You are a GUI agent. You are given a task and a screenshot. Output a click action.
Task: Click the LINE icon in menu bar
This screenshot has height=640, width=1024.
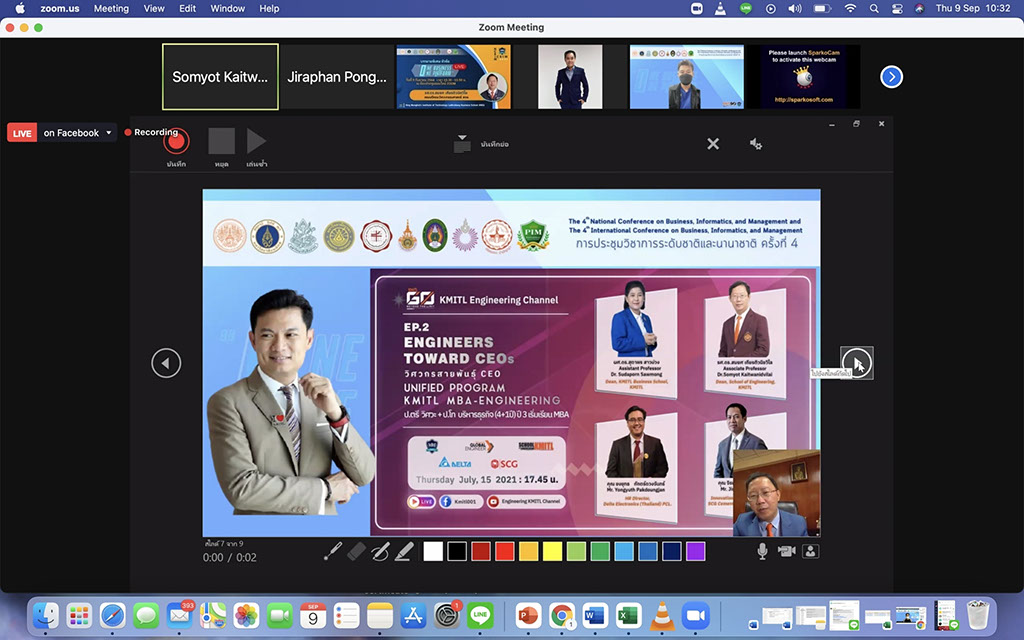click(x=745, y=8)
